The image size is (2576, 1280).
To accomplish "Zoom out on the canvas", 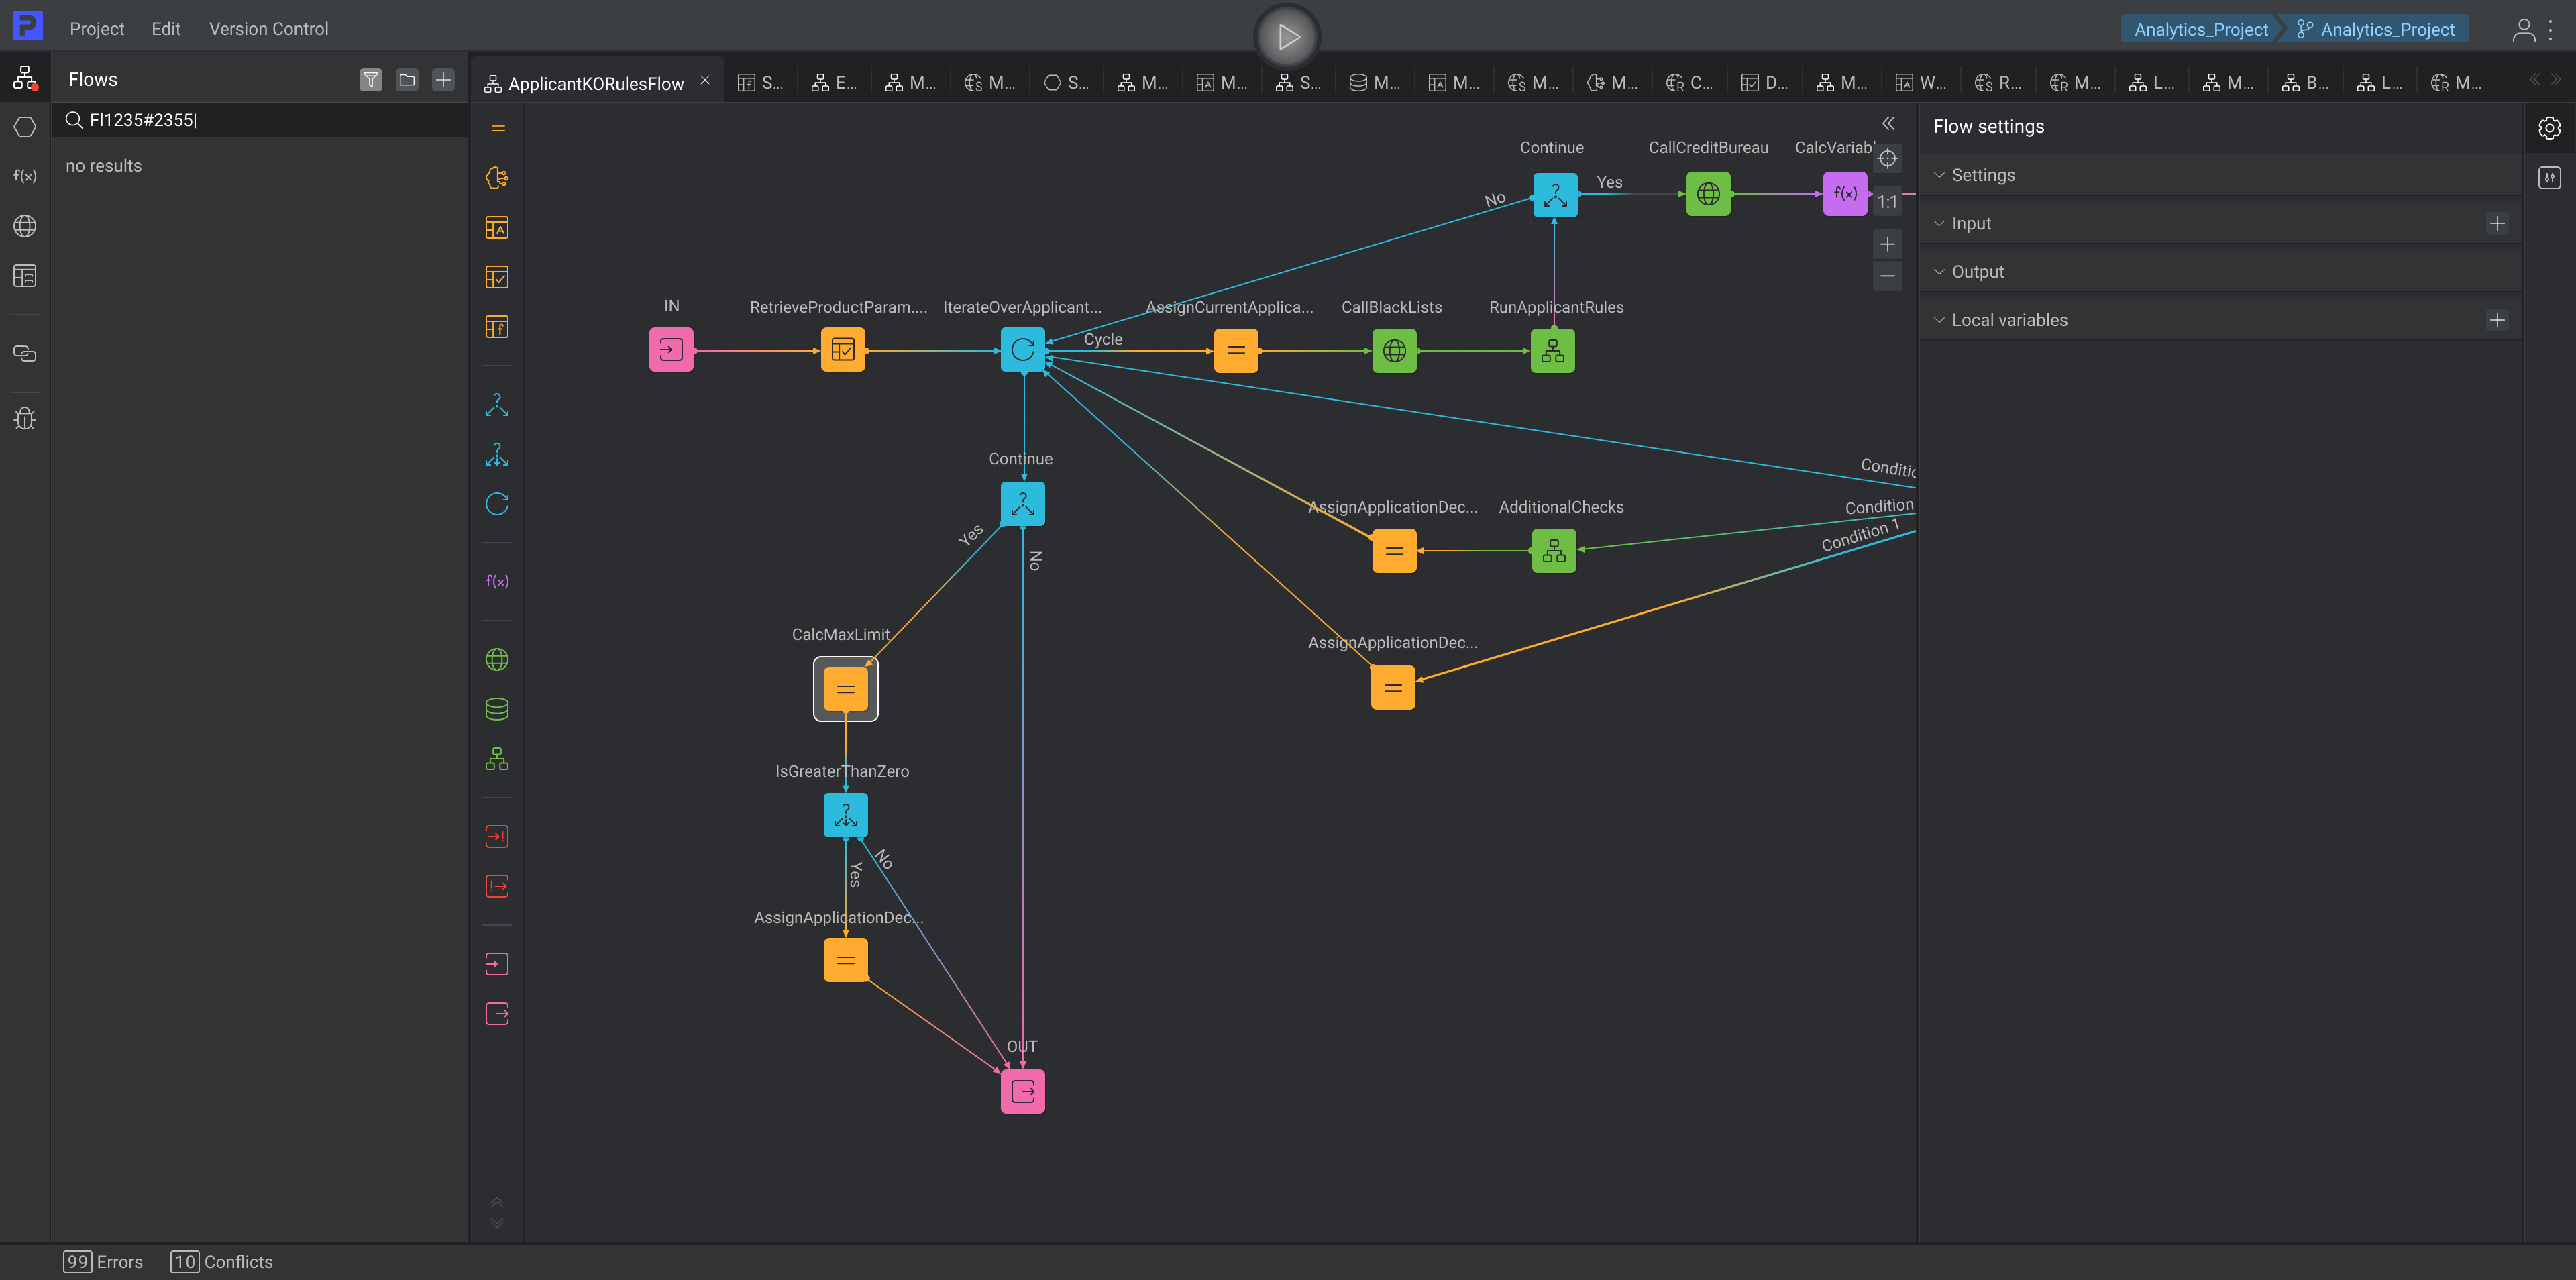I will point(1887,276).
